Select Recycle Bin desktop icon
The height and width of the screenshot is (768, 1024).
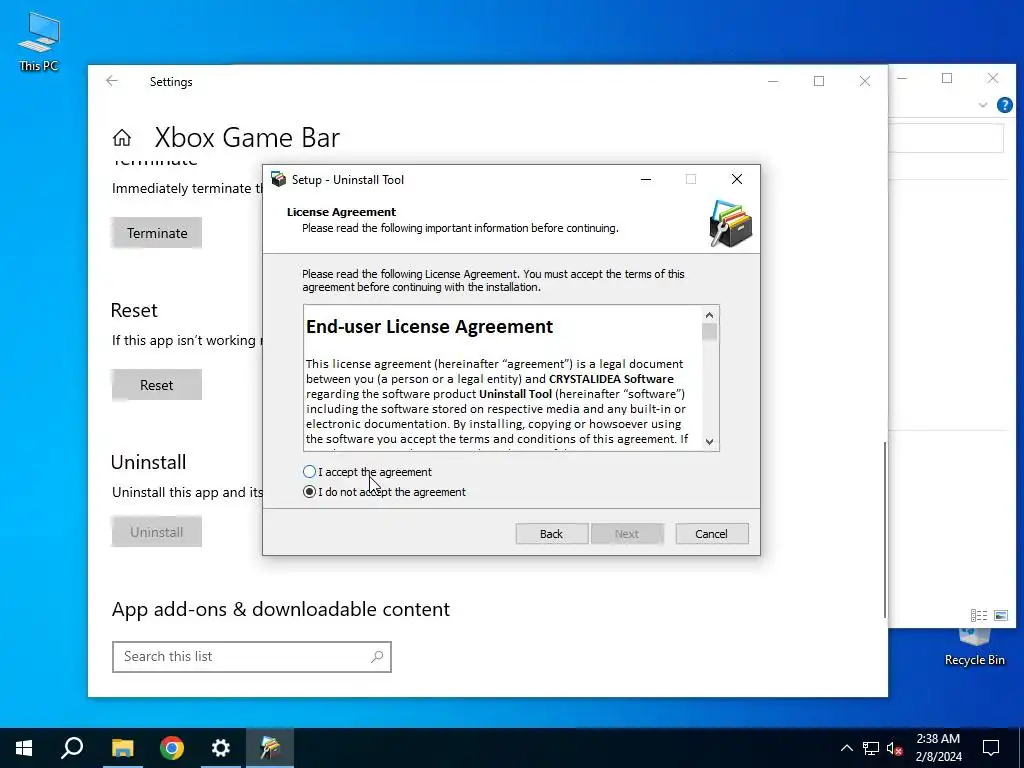coord(974,648)
